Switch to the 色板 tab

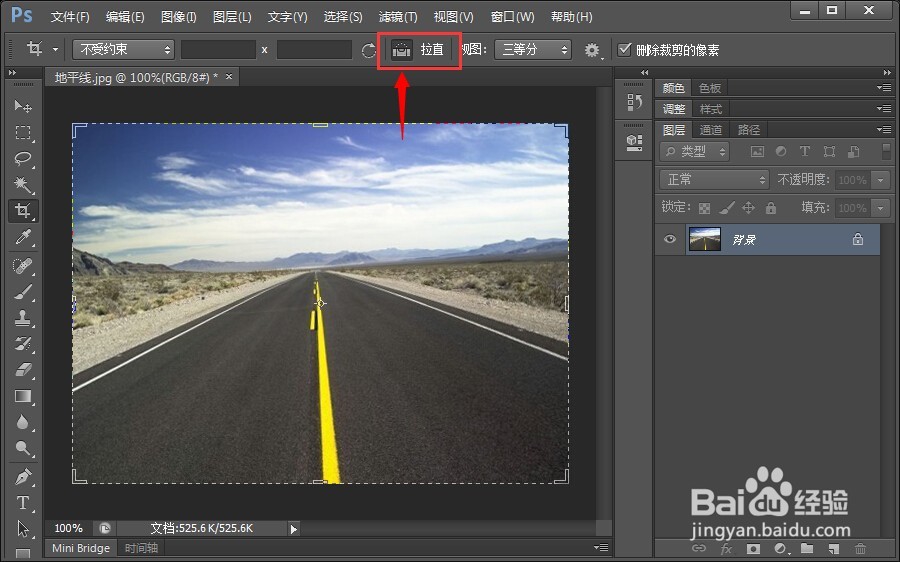[709, 88]
